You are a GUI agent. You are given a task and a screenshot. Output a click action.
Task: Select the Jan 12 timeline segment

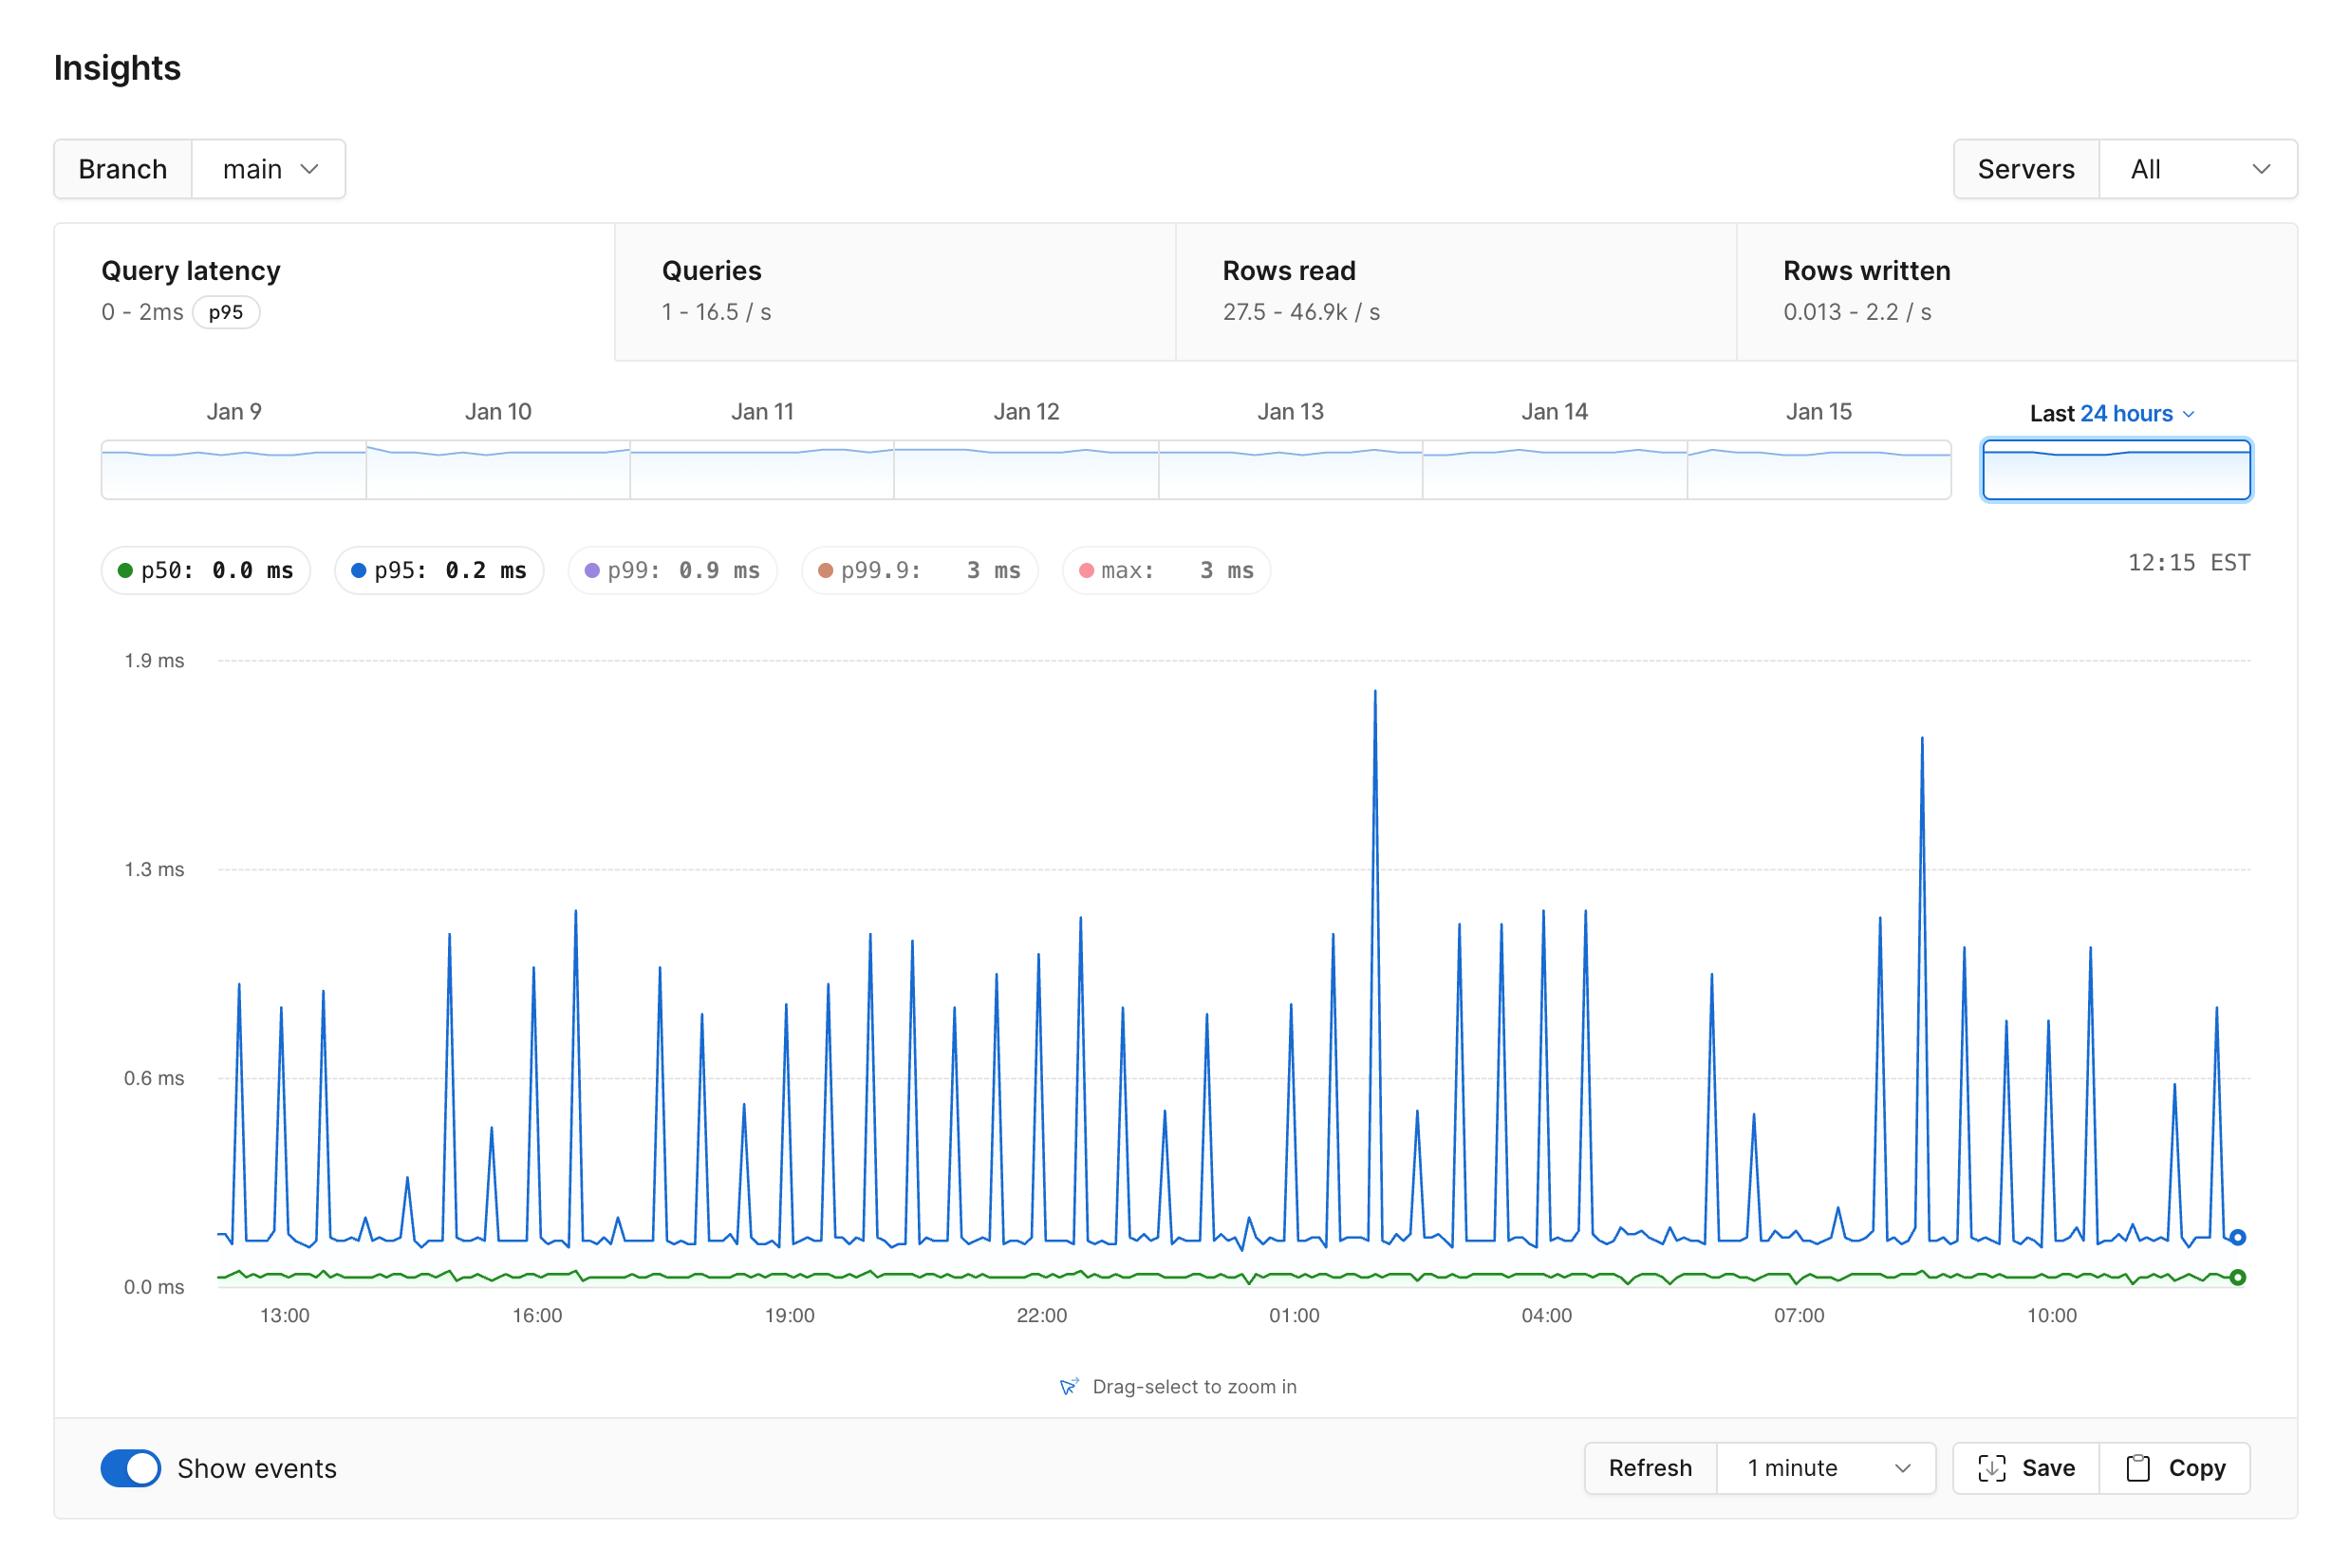pyautogui.click(x=1026, y=469)
